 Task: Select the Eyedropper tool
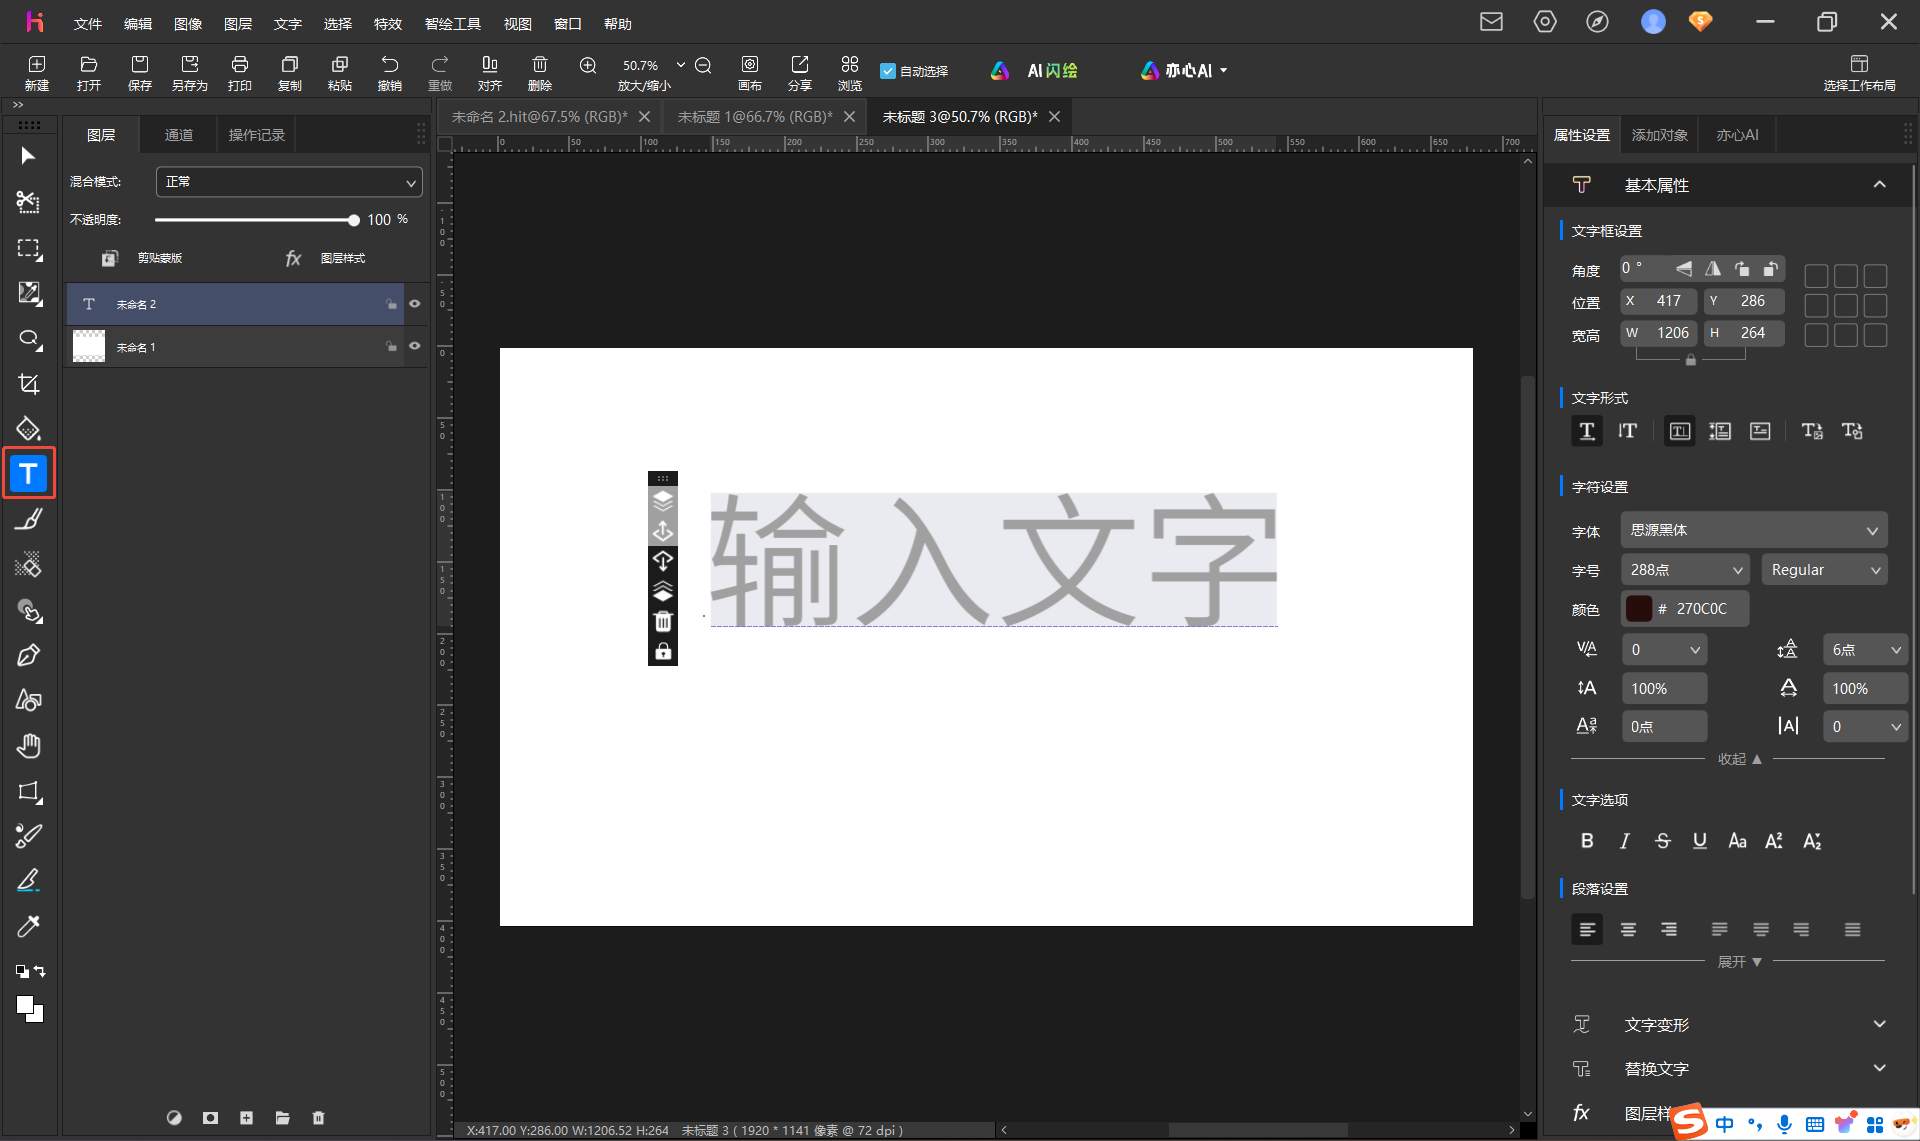[29, 926]
